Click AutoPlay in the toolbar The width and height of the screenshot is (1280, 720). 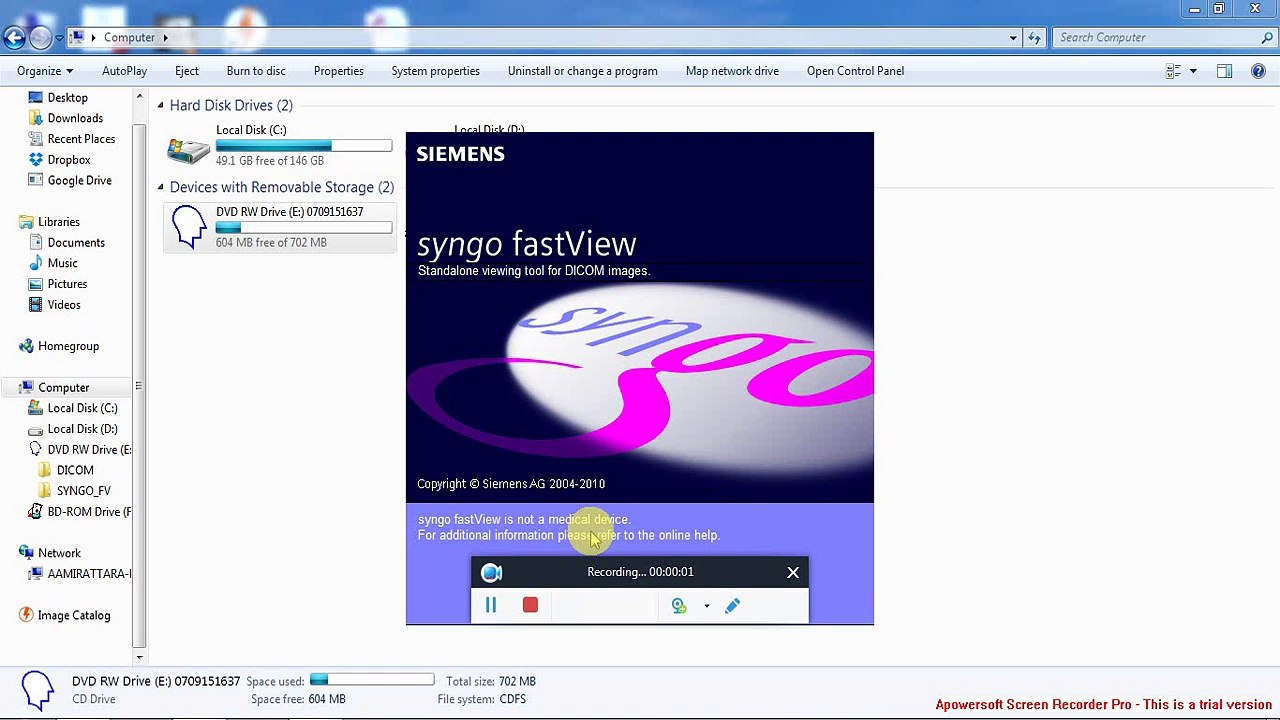(x=124, y=71)
